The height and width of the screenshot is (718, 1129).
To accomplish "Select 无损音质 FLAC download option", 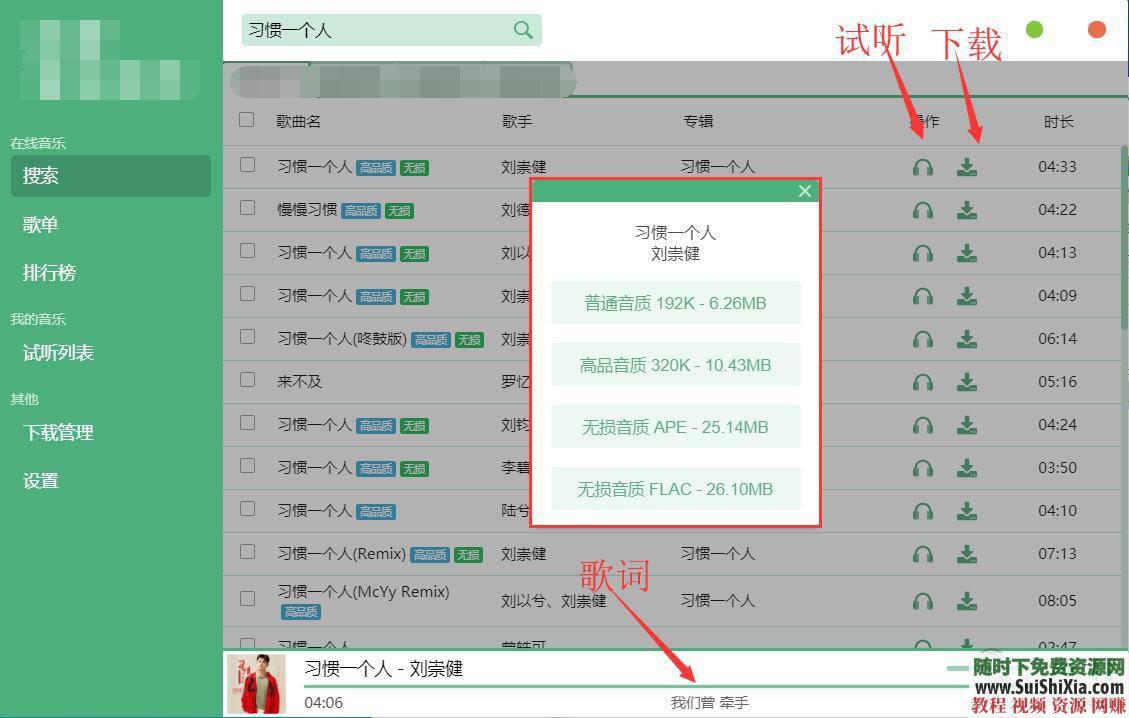I will tap(675, 488).
